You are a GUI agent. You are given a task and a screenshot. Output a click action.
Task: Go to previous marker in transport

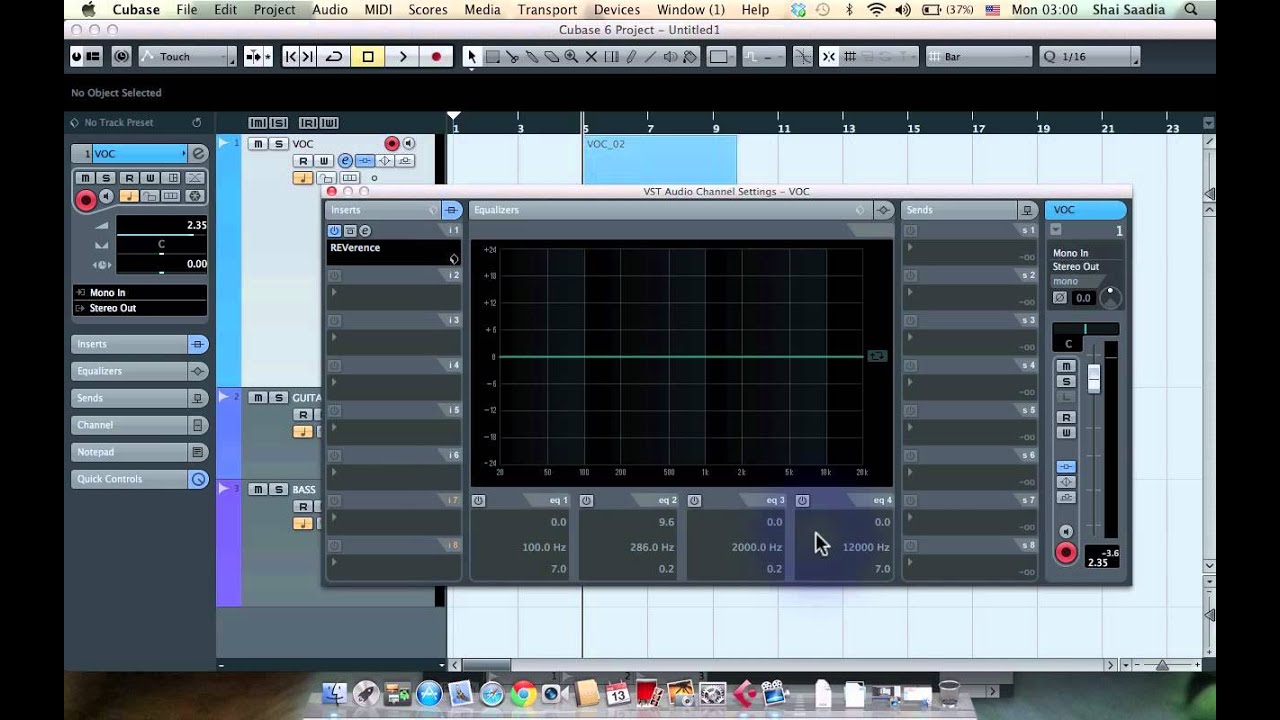[290, 57]
